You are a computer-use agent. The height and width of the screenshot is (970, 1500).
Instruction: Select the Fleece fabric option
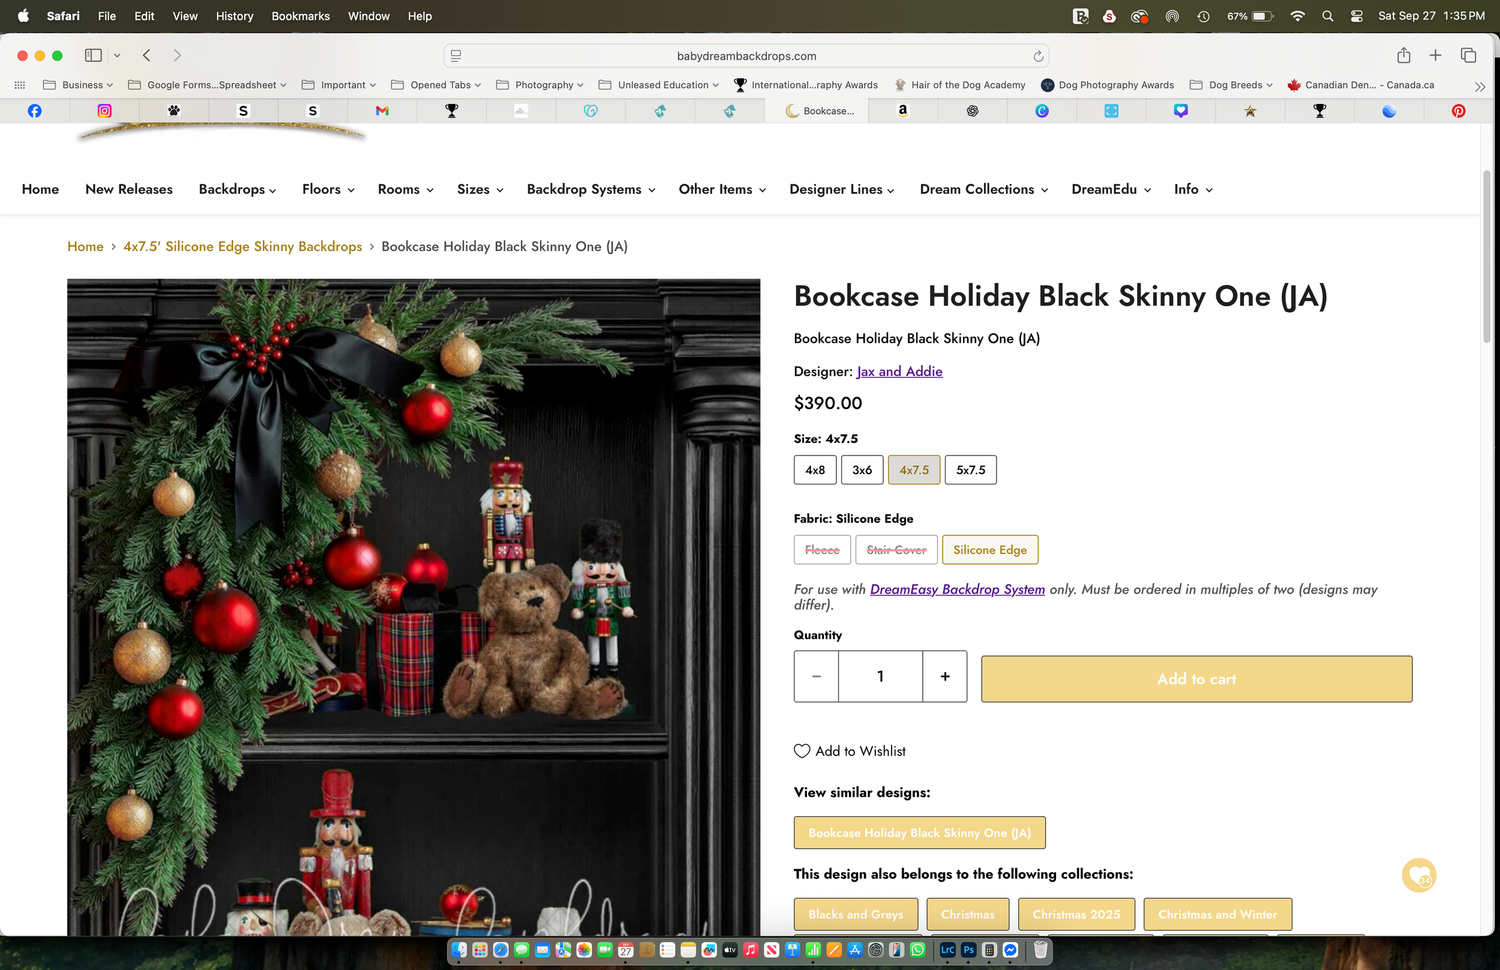click(822, 550)
